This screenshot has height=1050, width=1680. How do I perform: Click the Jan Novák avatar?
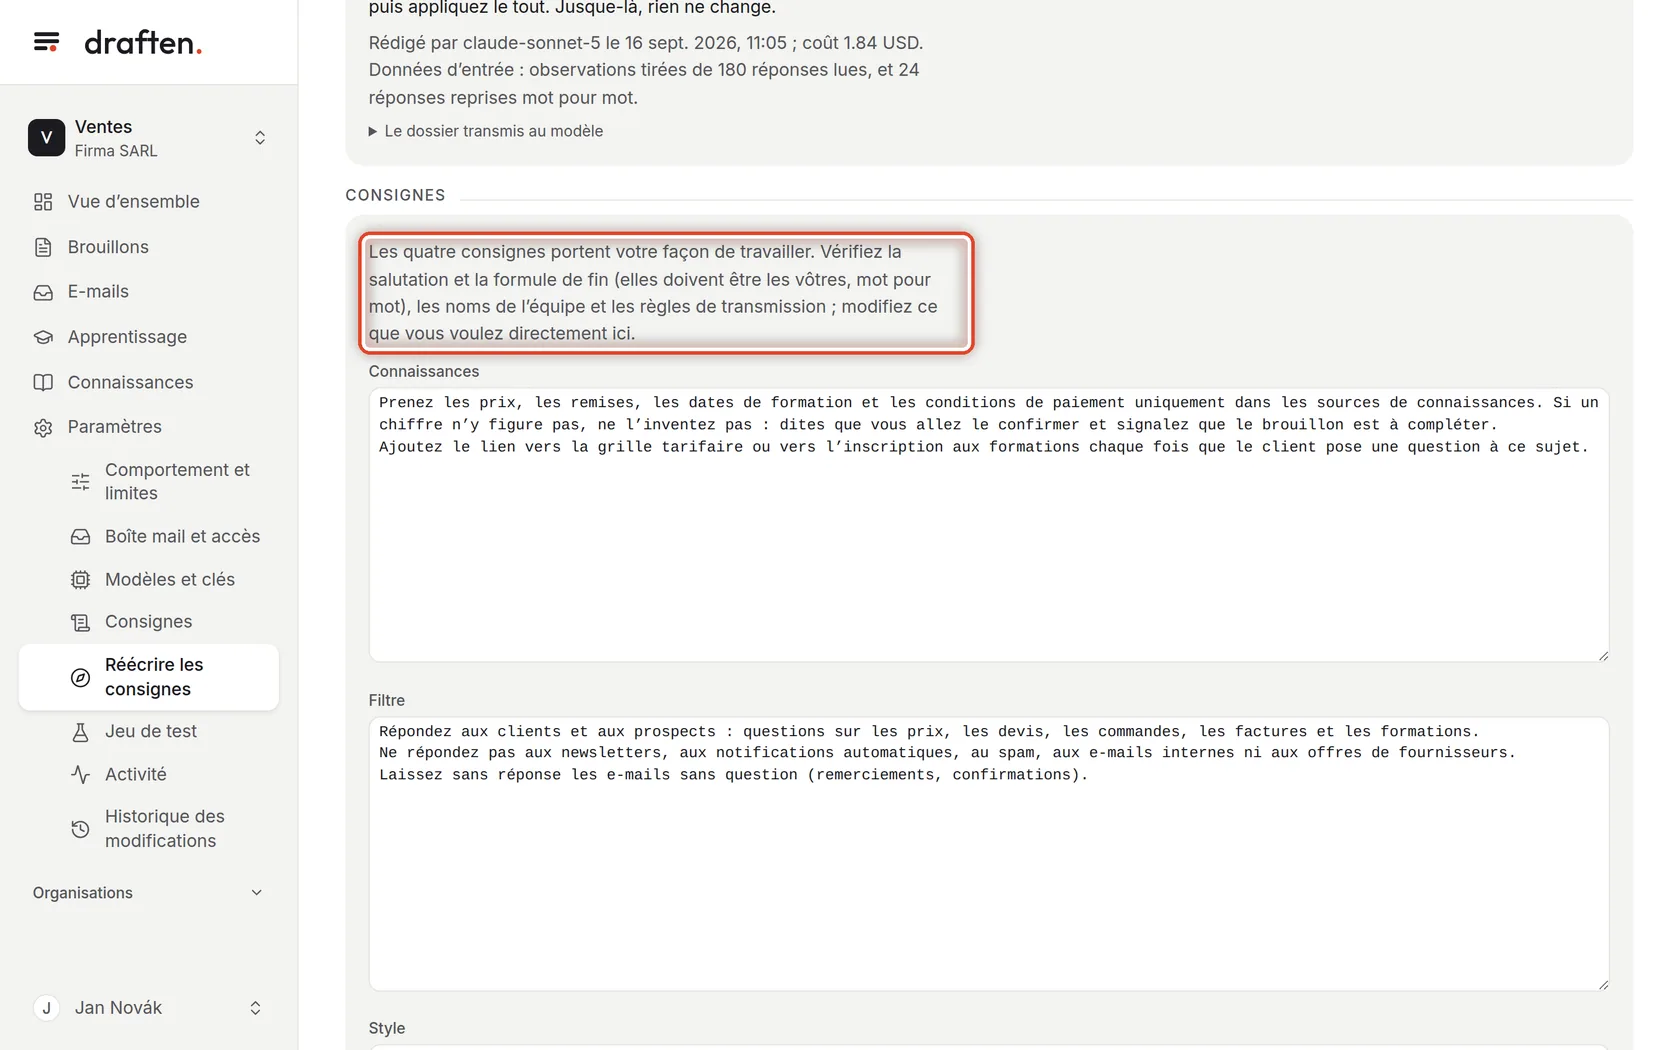[46, 1008]
